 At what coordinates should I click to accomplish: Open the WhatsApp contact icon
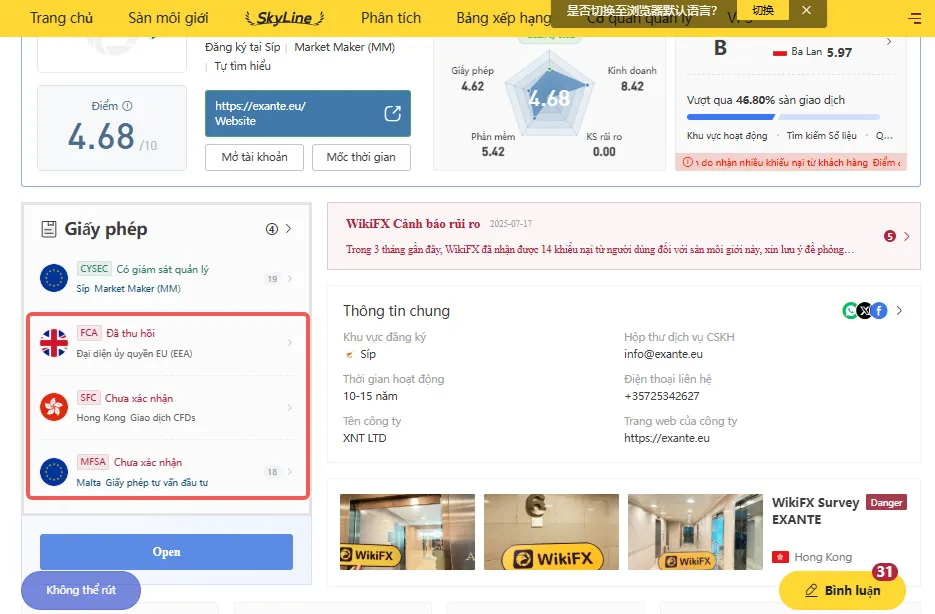[x=850, y=311]
